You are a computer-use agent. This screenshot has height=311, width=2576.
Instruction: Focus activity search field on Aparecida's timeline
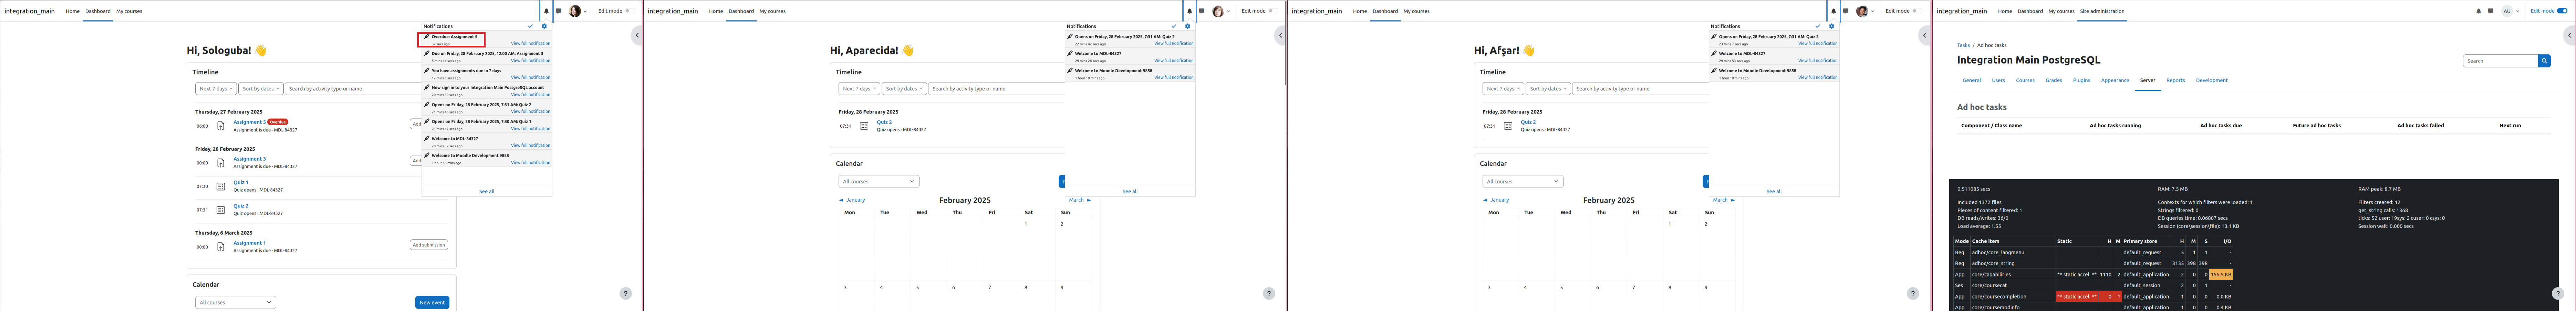tap(997, 89)
